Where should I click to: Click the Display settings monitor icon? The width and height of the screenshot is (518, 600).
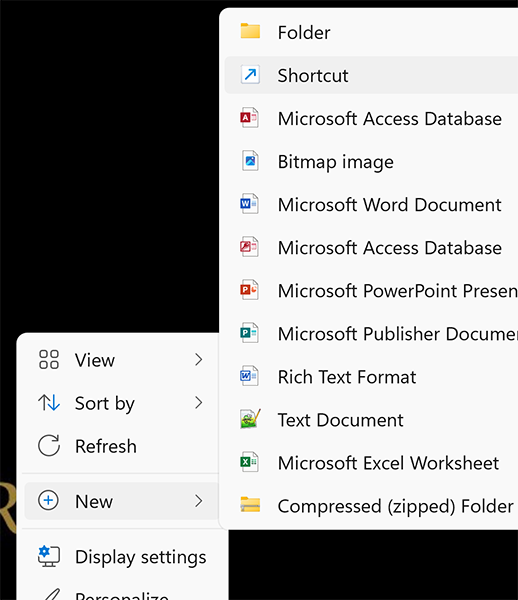pos(49,556)
